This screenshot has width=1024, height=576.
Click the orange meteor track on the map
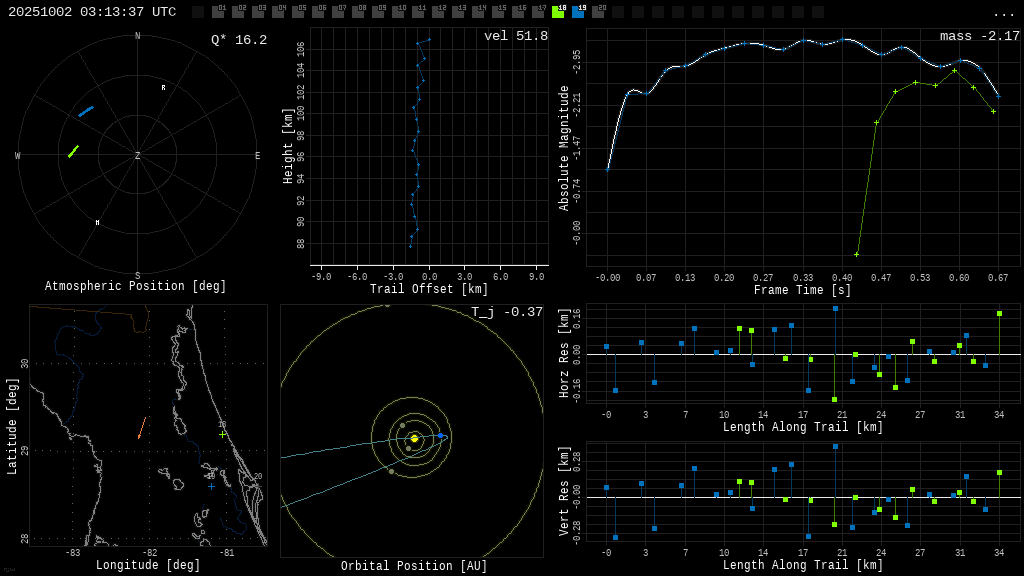click(x=142, y=428)
